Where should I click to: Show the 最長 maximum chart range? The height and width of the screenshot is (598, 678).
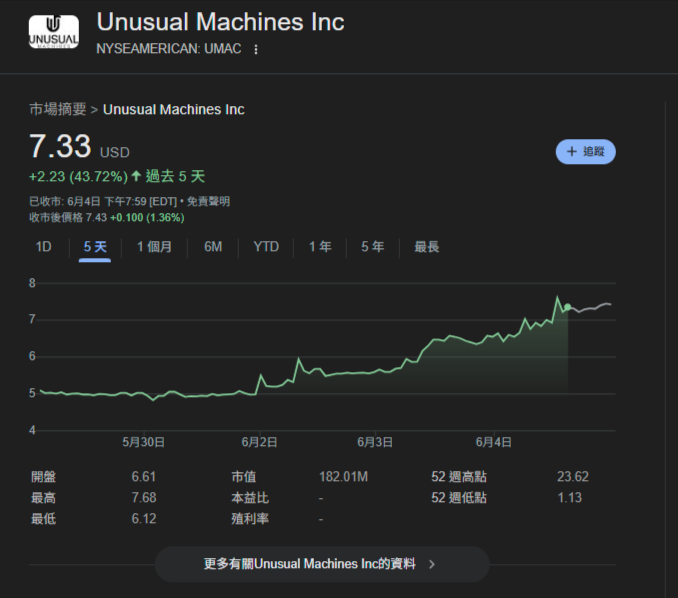coord(427,247)
